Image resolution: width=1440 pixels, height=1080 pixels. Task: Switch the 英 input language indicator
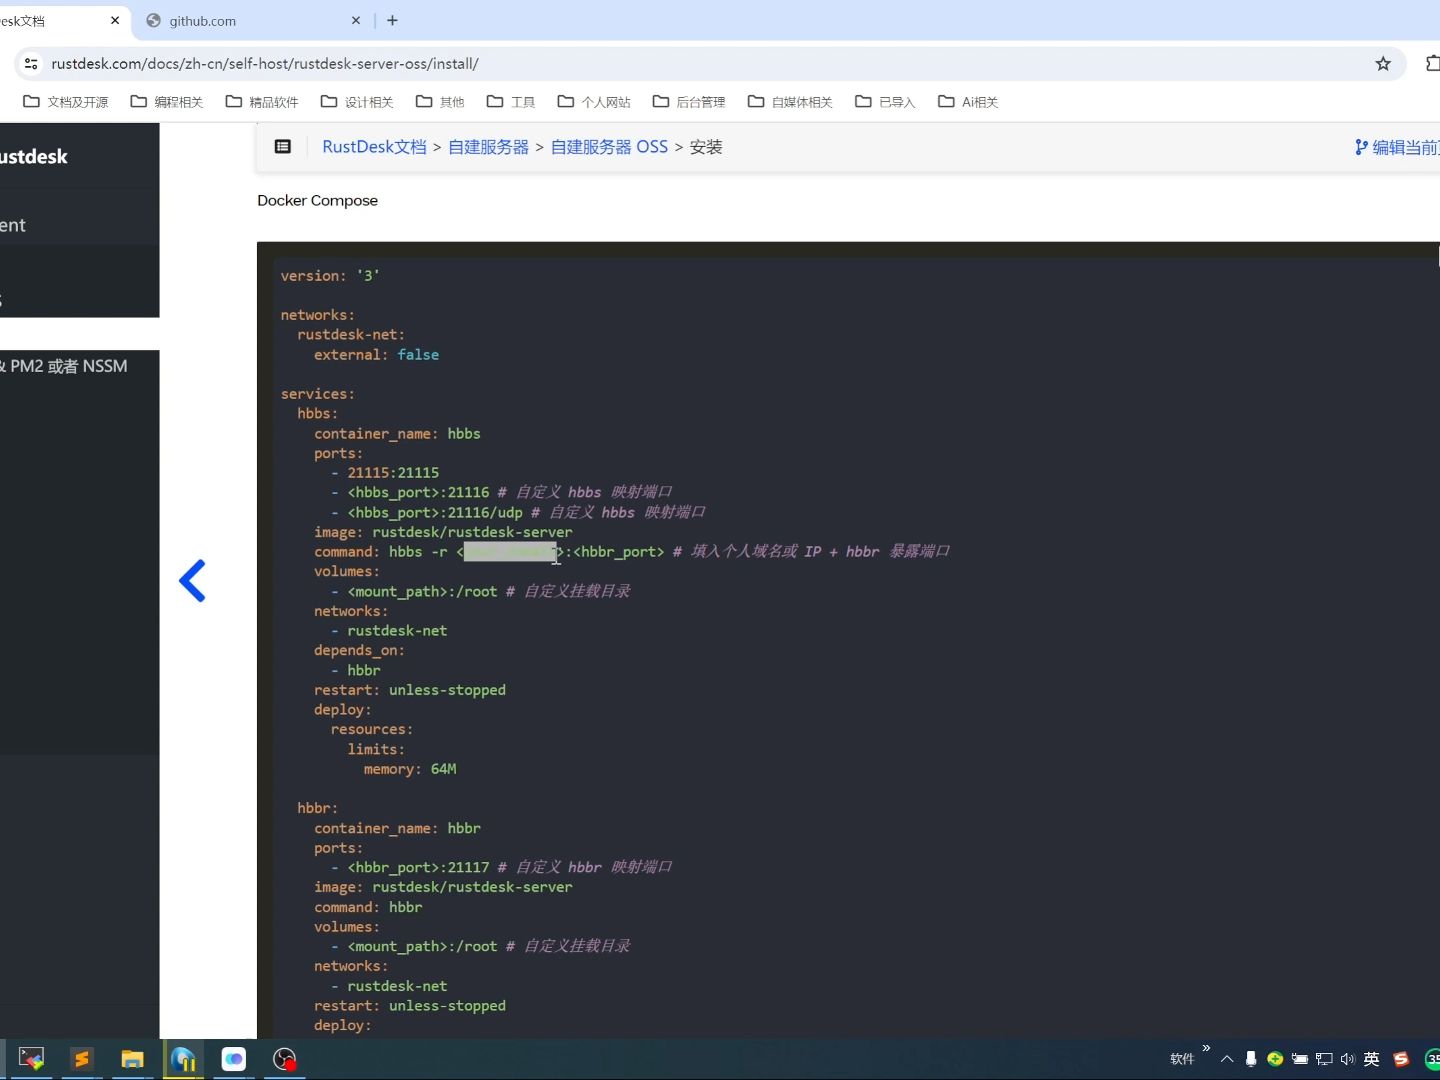(x=1372, y=1059)
